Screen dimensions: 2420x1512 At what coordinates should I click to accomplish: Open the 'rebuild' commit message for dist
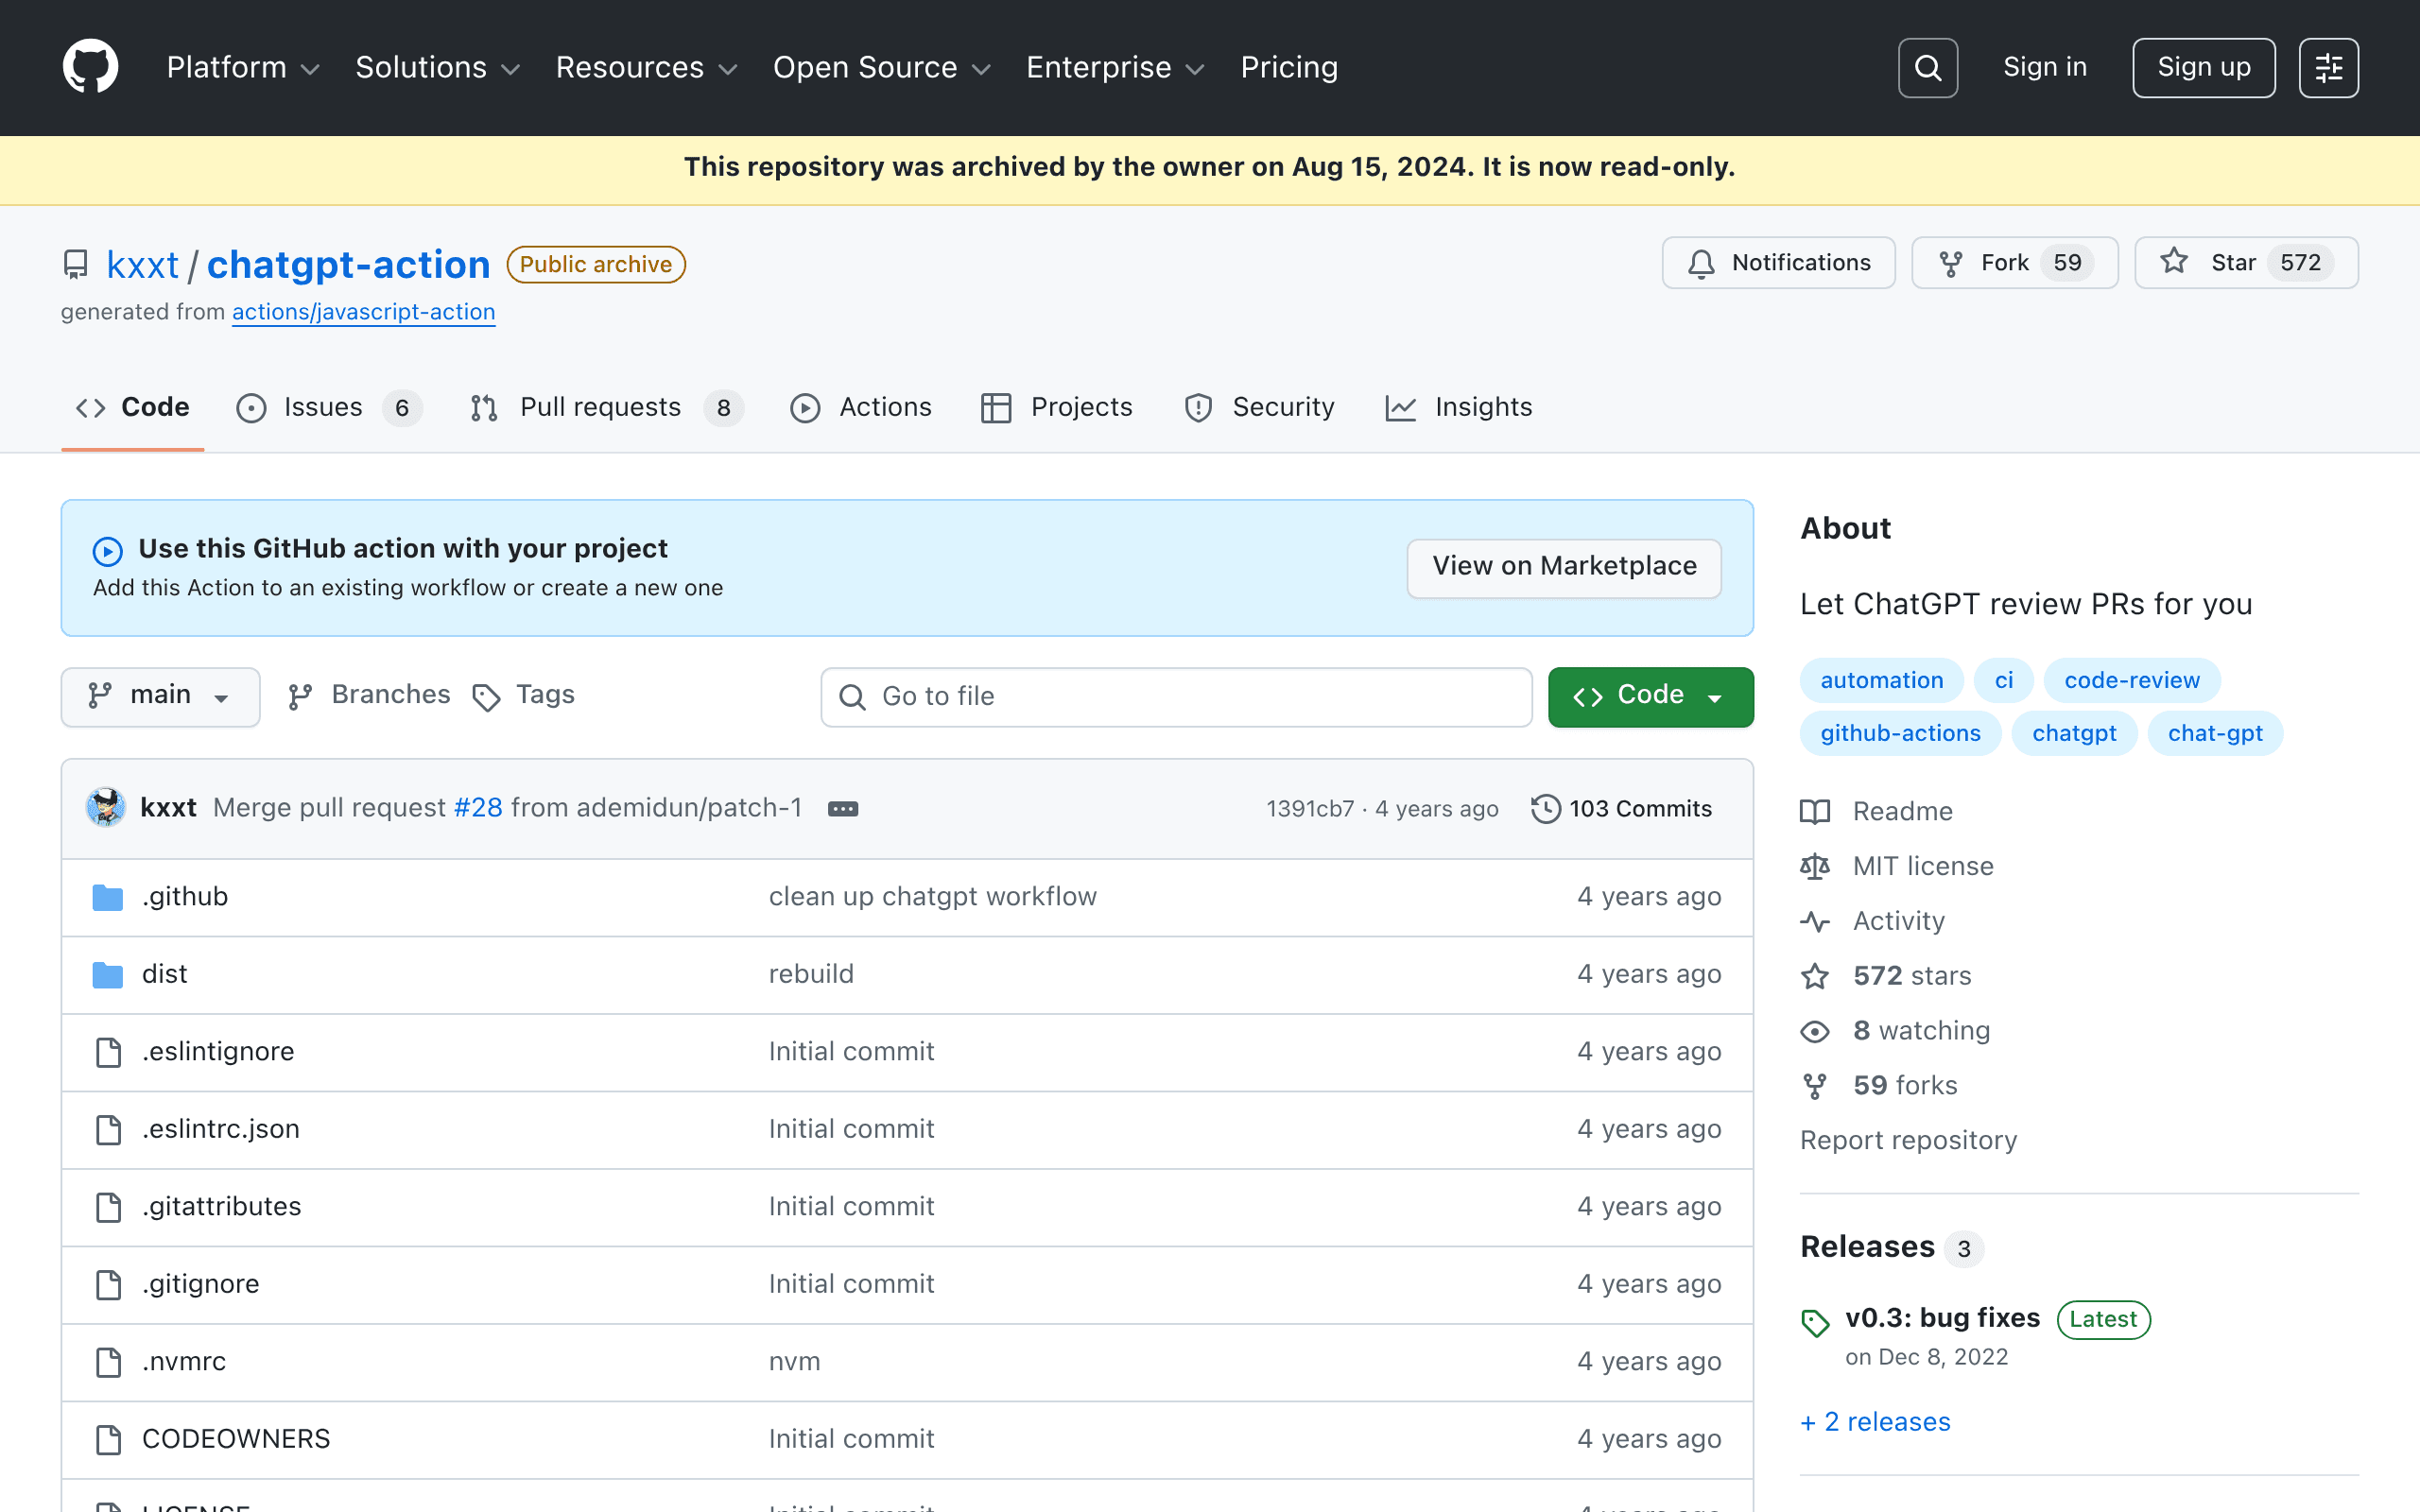811,974
